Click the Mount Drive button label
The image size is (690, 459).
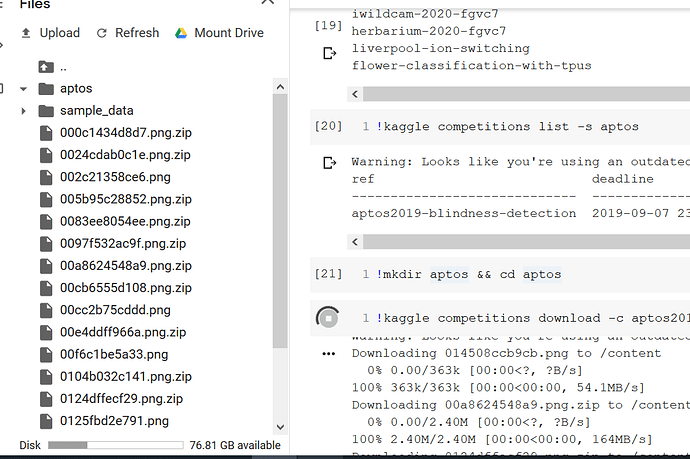pyautogui.click(x=229, y=33)
